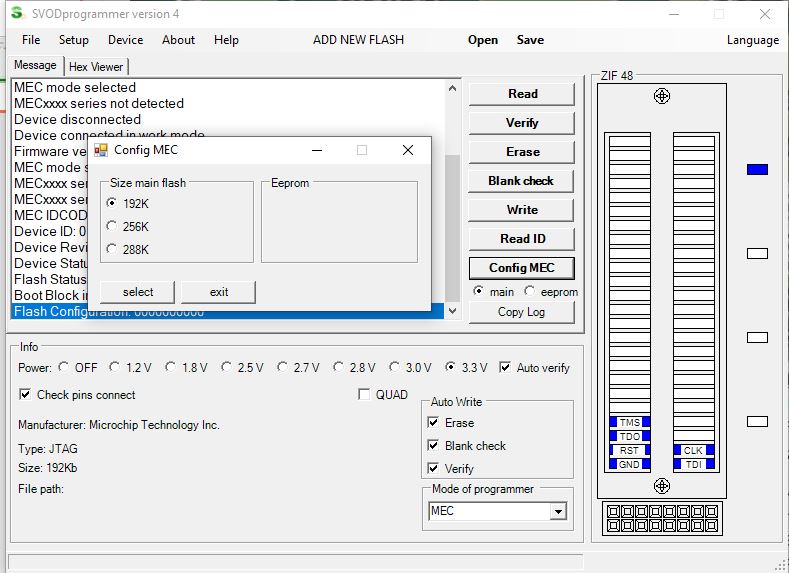Image resolution: width=789 pixels, height=573 pixels.
Task: Enable the QUAD checkbox
Action: pos(364,395)
